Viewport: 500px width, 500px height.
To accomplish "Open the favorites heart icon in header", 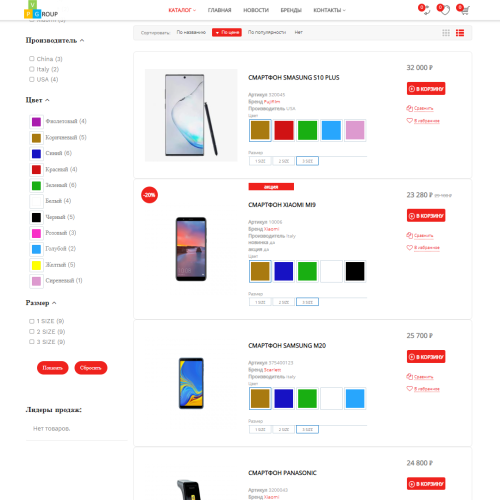I will pos(446,10).
